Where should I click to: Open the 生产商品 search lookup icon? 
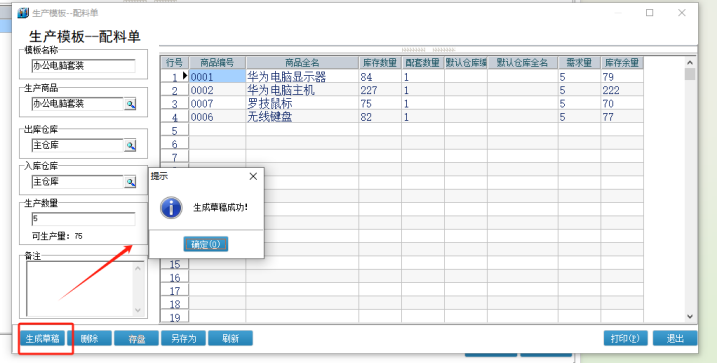tap(131, 104)
